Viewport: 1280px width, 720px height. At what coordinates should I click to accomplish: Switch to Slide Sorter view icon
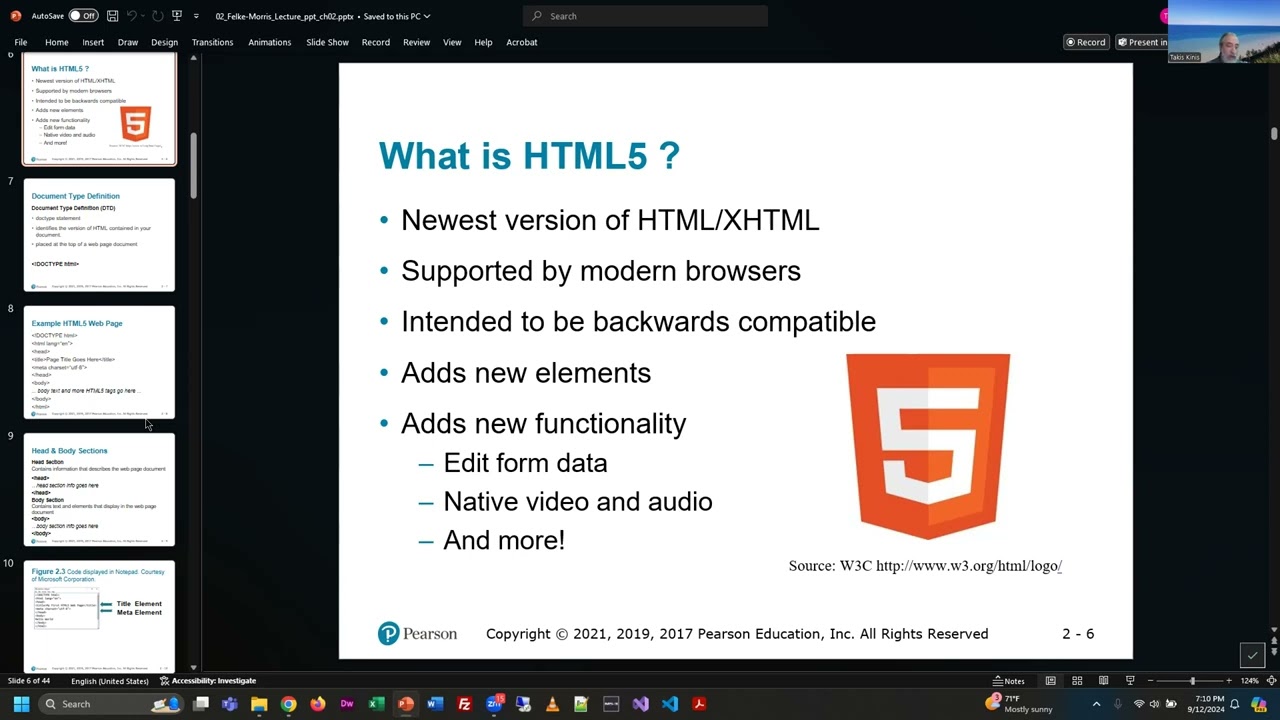[x=1077, y=681]
